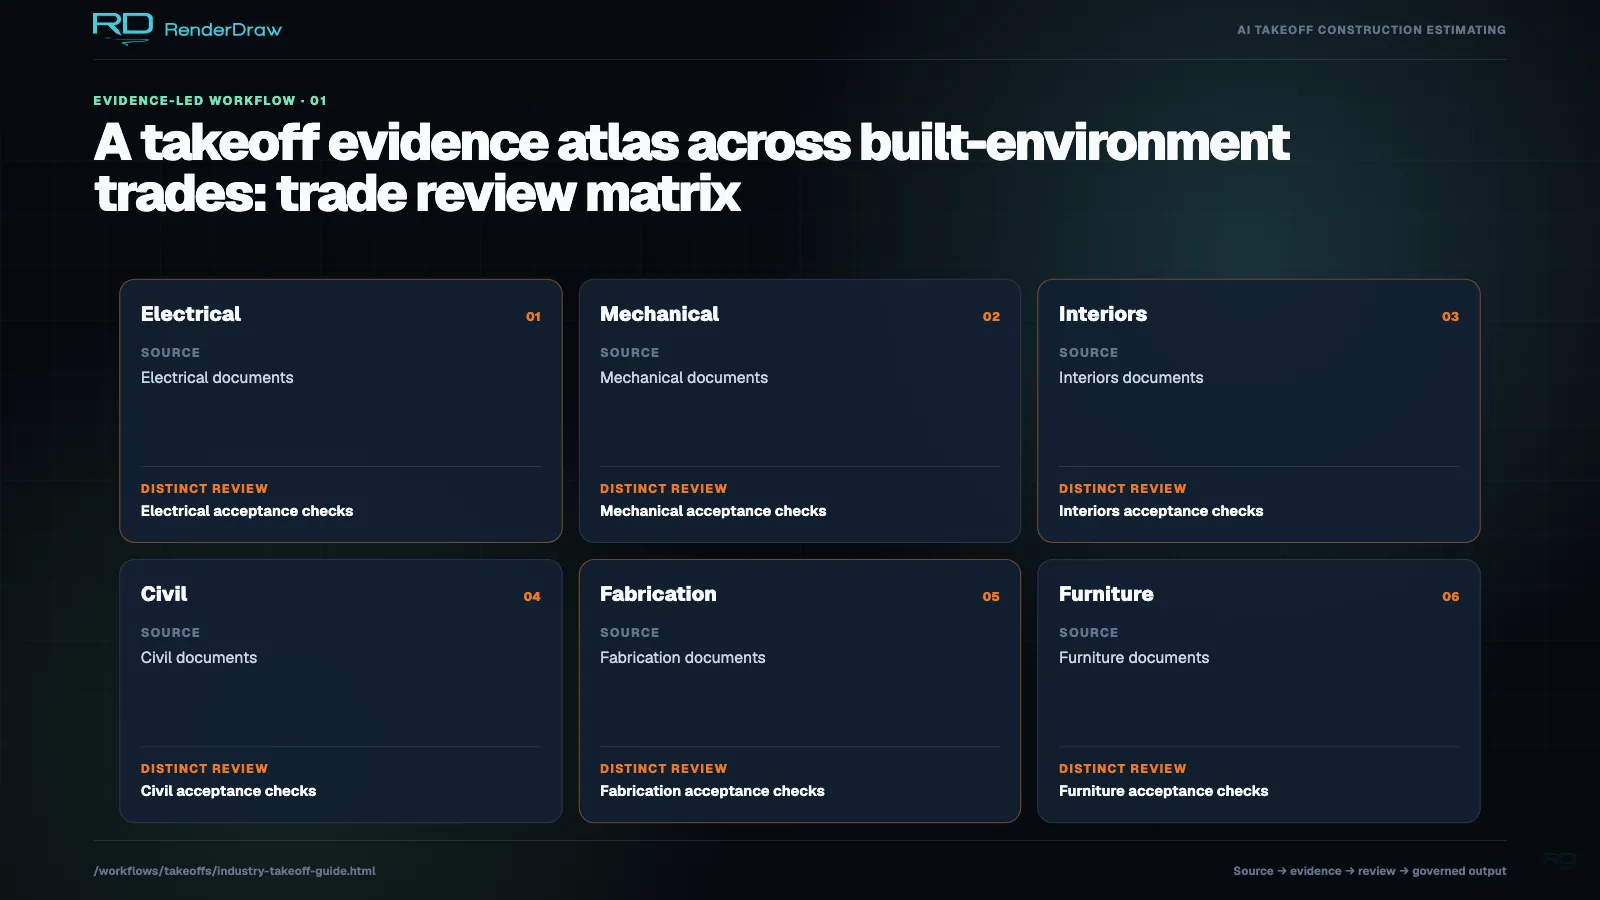Click Civil acceptance checks
Image resolution: width=1600 pixels, height=900 pixels.
pos(228,791)
